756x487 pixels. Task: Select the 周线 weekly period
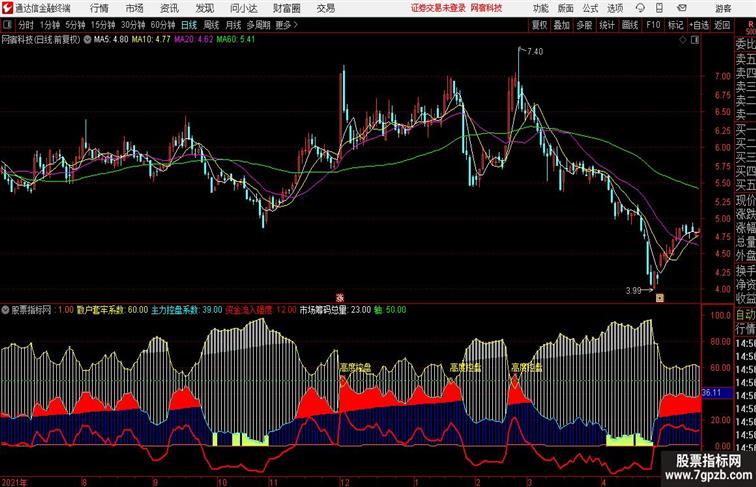coord(211,25)
